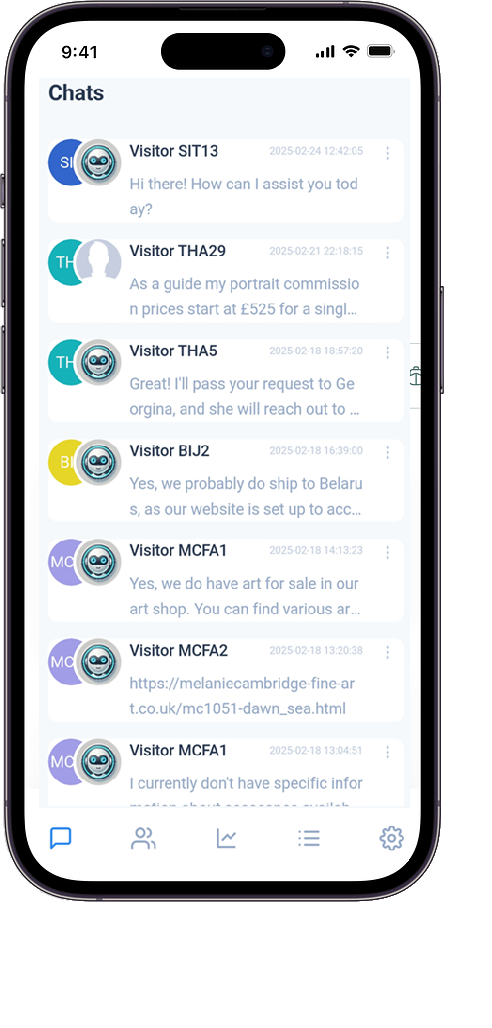Screen dimensions: 492x1028
Task: Click the yellow BI avatar for Visitor BIJ2
Action: tap(64, 462)
